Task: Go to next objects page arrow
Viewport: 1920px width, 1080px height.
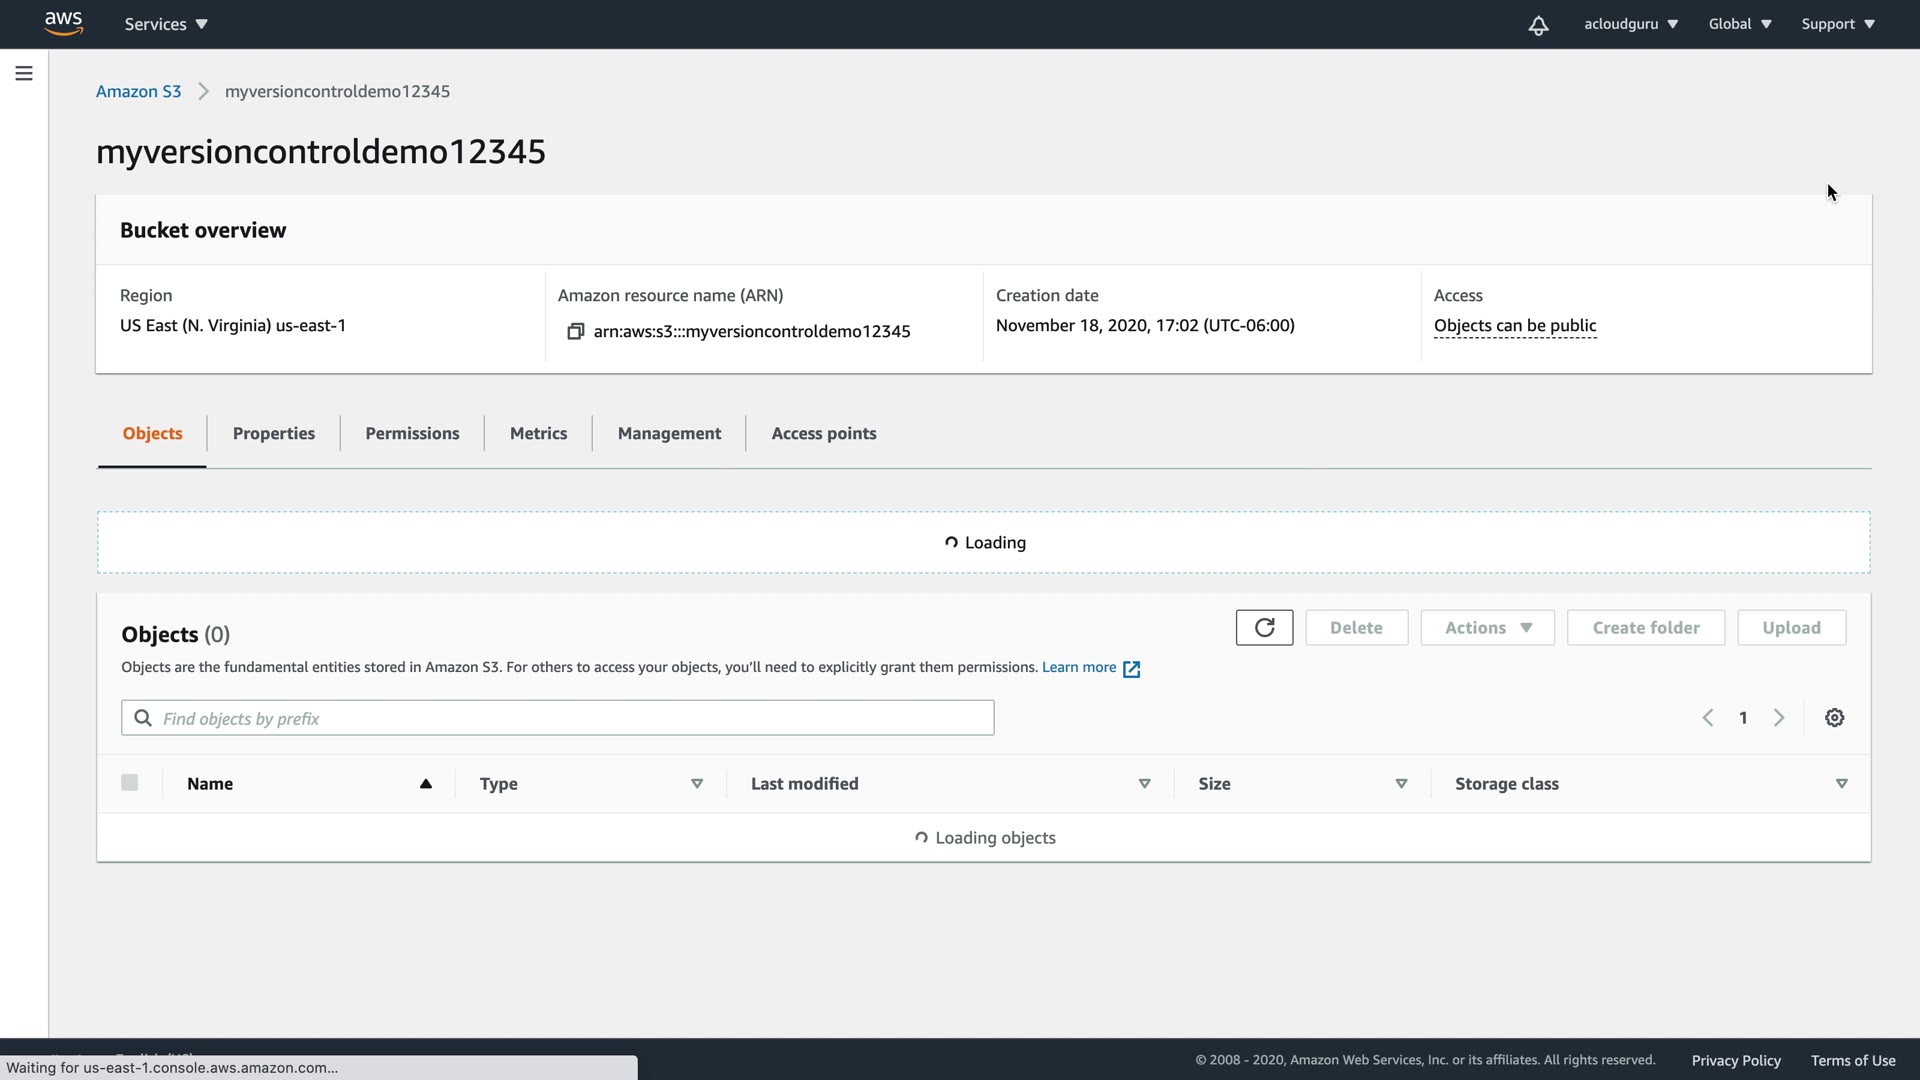Action: (1779, 718)
